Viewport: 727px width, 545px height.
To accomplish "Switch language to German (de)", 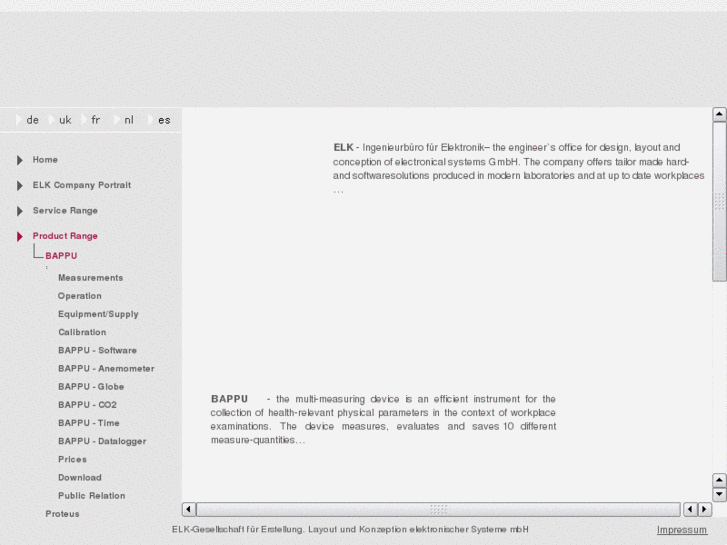I will [x=32, y=120].
